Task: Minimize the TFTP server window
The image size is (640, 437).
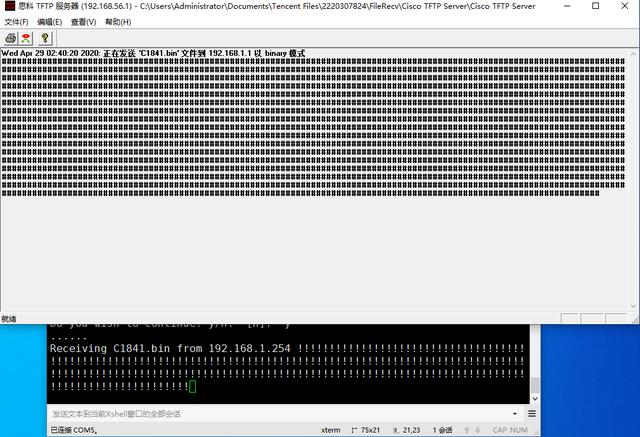Action: tap(567, 6)
